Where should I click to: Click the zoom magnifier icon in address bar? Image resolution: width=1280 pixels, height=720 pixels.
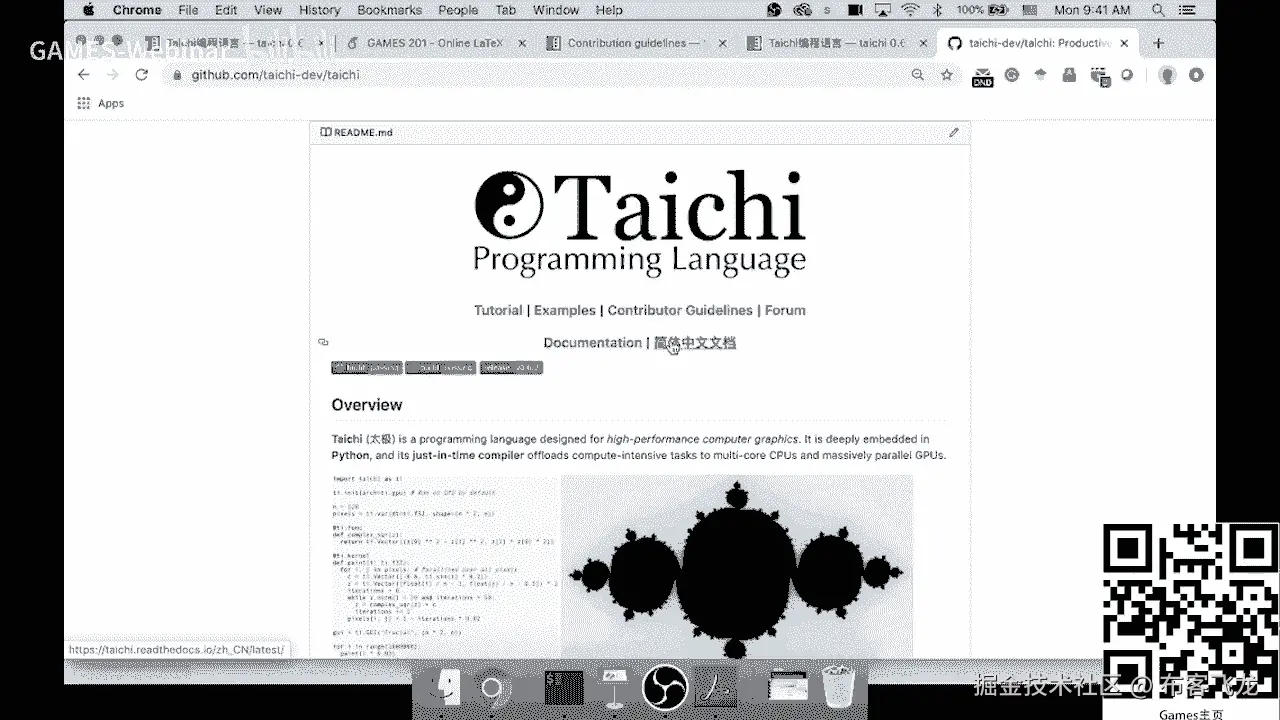point(918,75)
